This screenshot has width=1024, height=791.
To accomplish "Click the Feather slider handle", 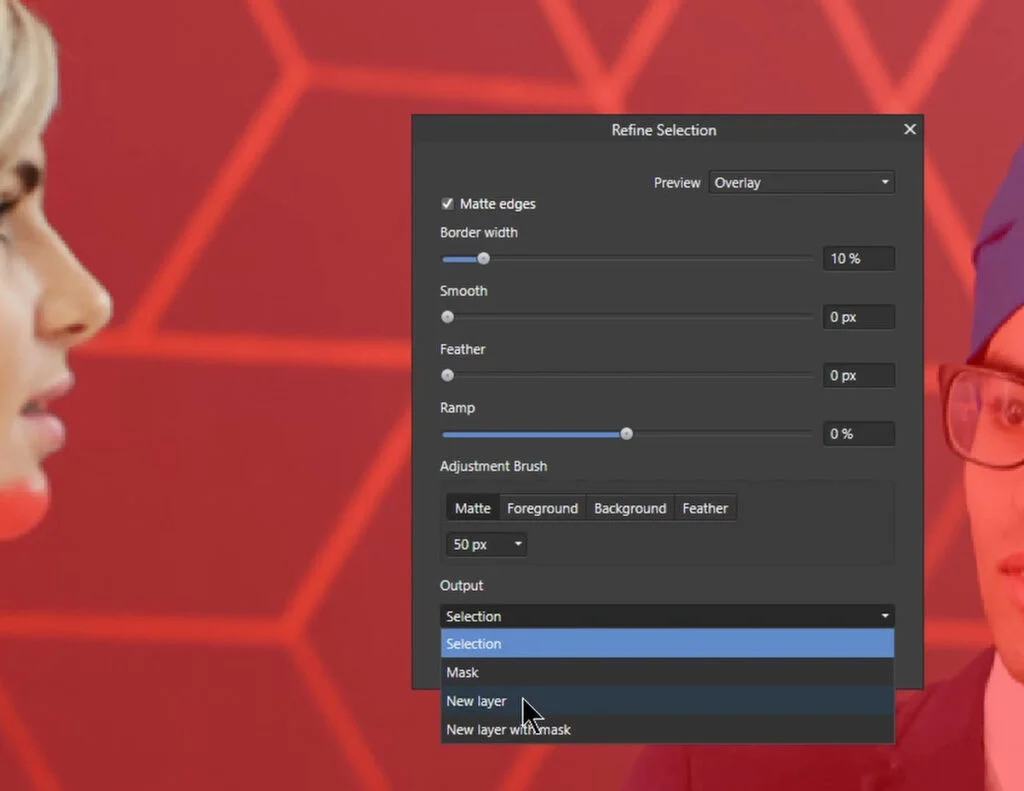I will click(x=447, y=376).
